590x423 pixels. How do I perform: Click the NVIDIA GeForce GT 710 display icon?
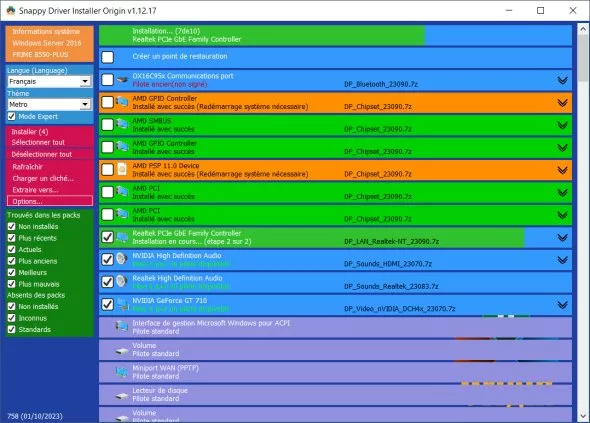123,304
